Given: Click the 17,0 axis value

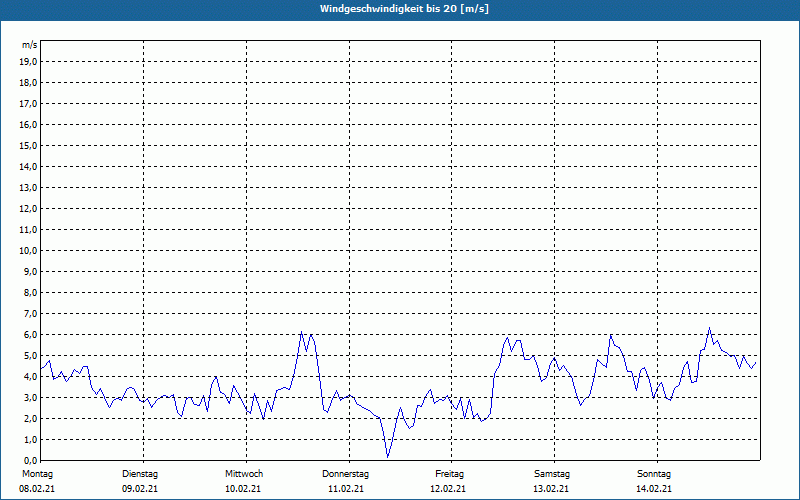Looking at the screenshot, I should coord(28,104).
